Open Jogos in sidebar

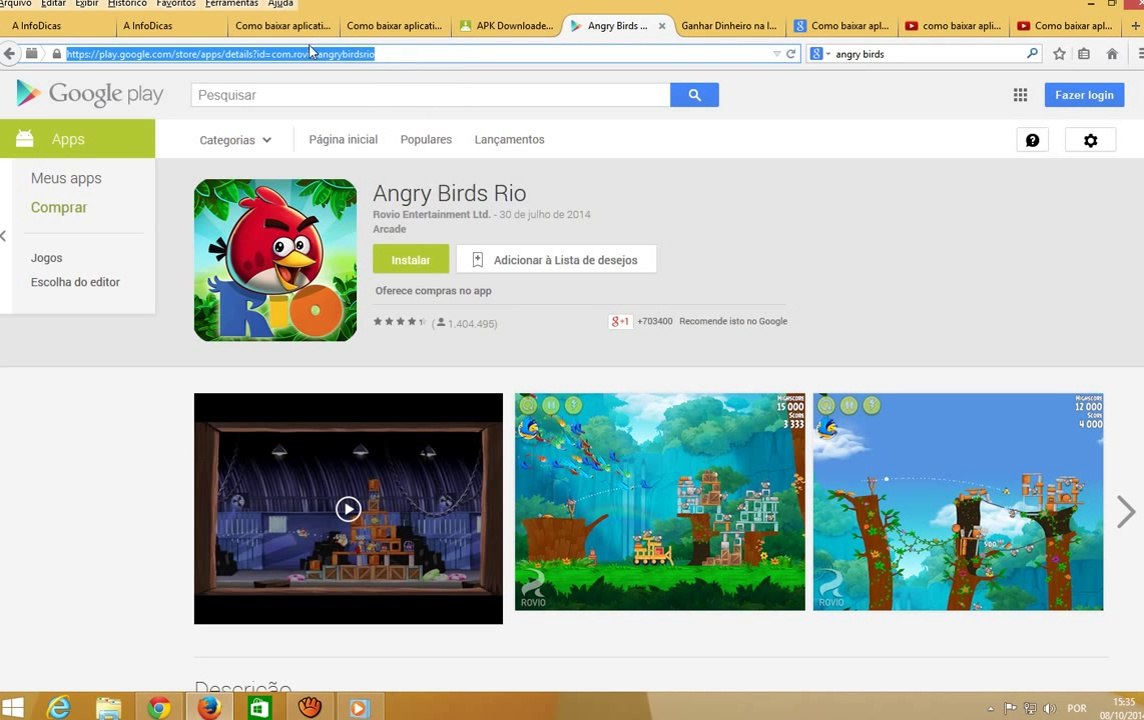[46, 258]
